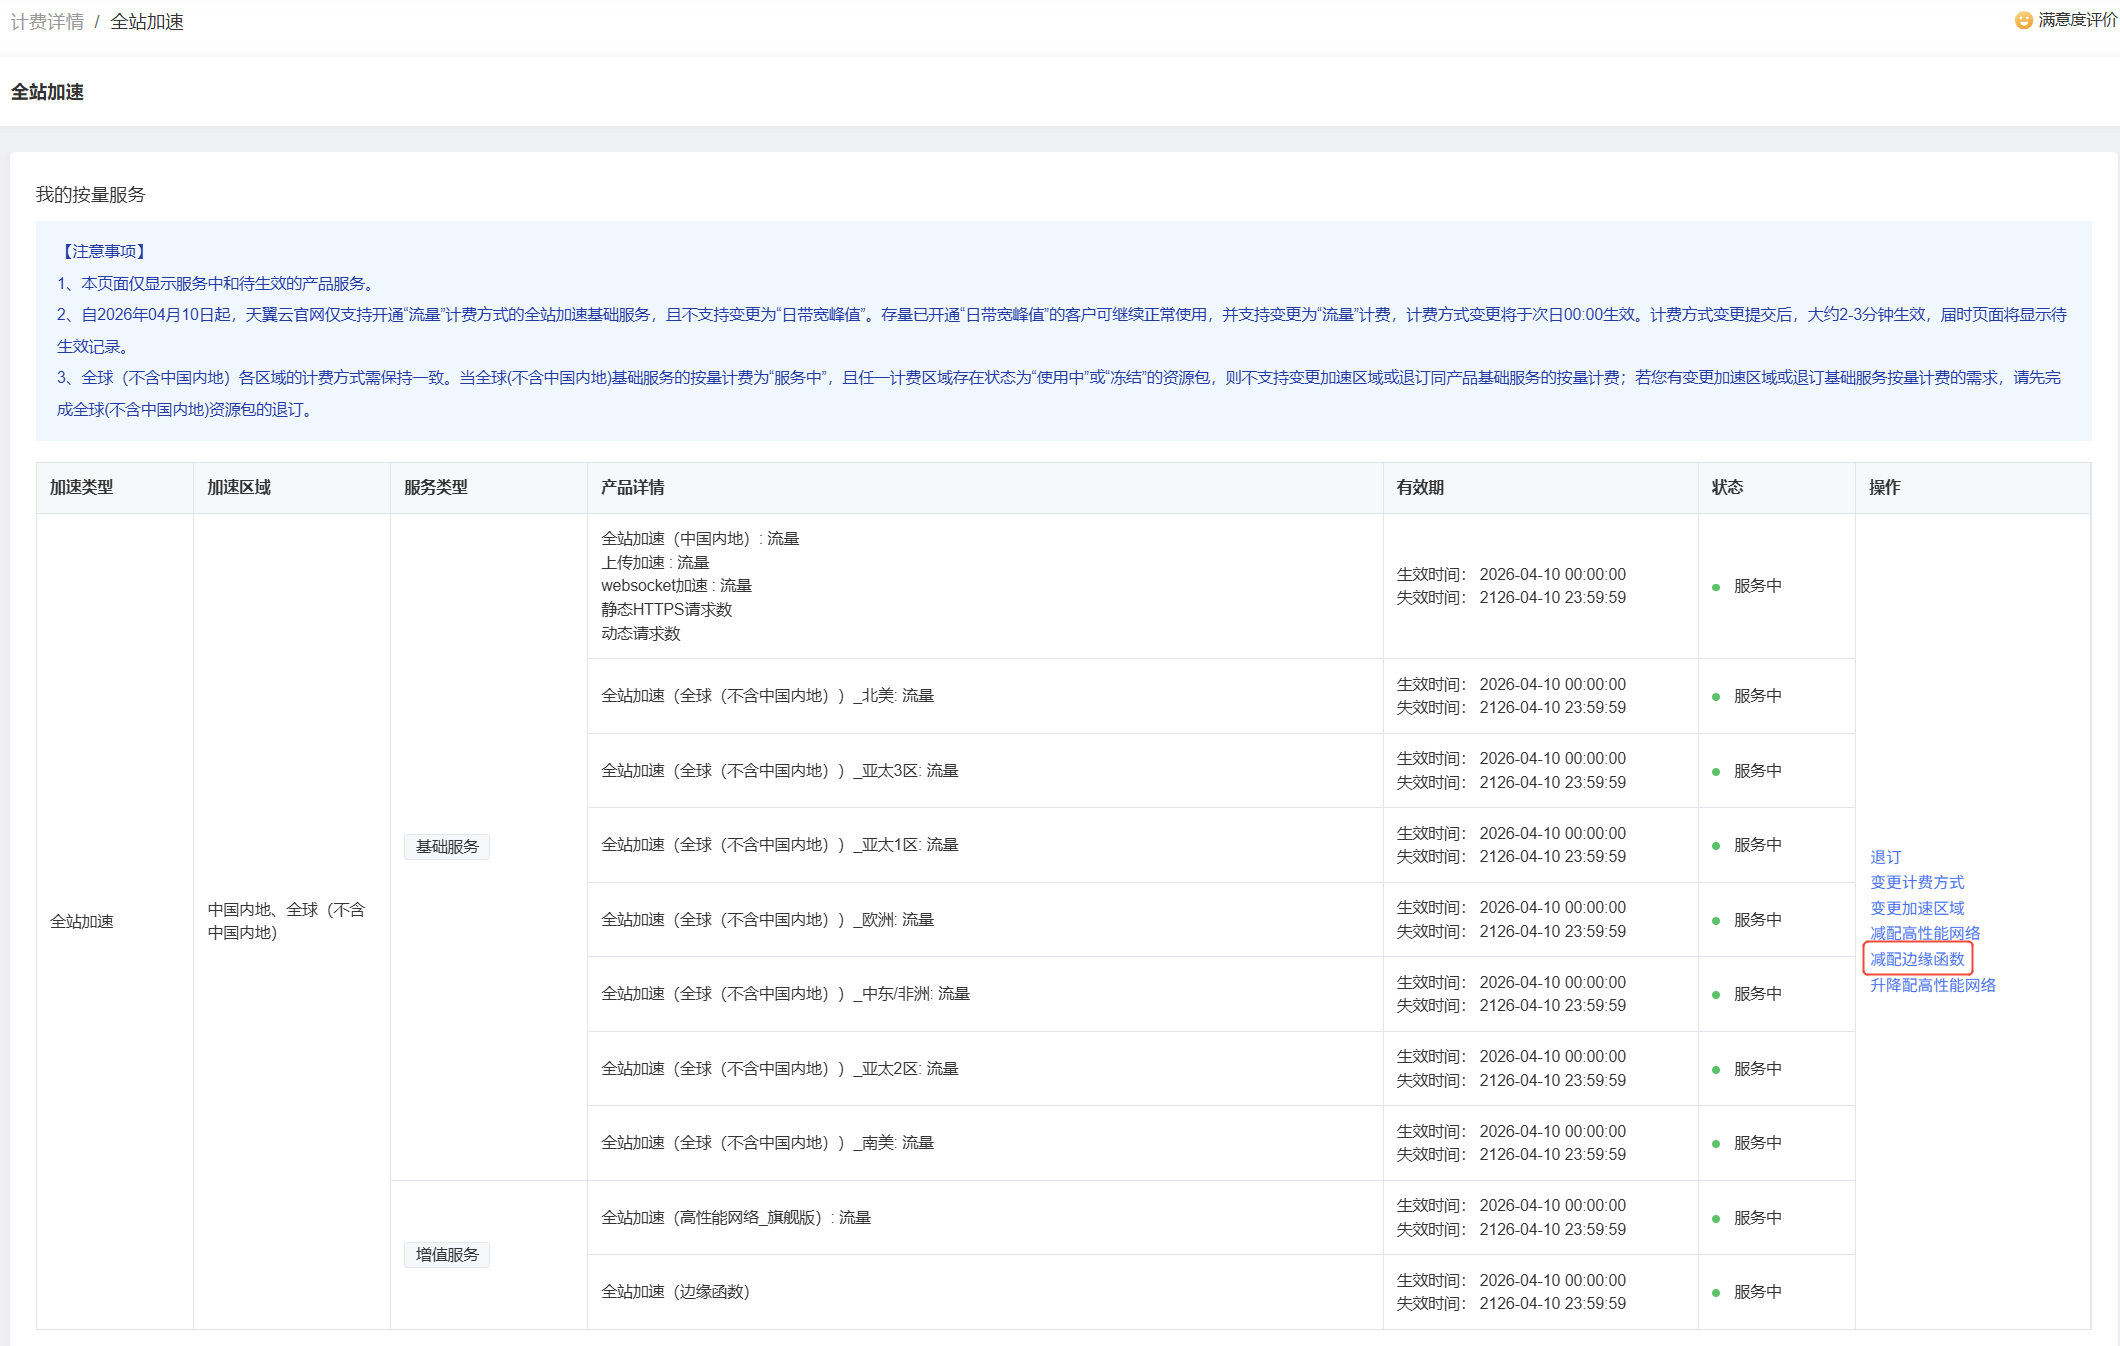The height and width of the screenshot is (1346, 2120).
Task: Click the green status dot for 北美 row
Action: pos(1716,697)
